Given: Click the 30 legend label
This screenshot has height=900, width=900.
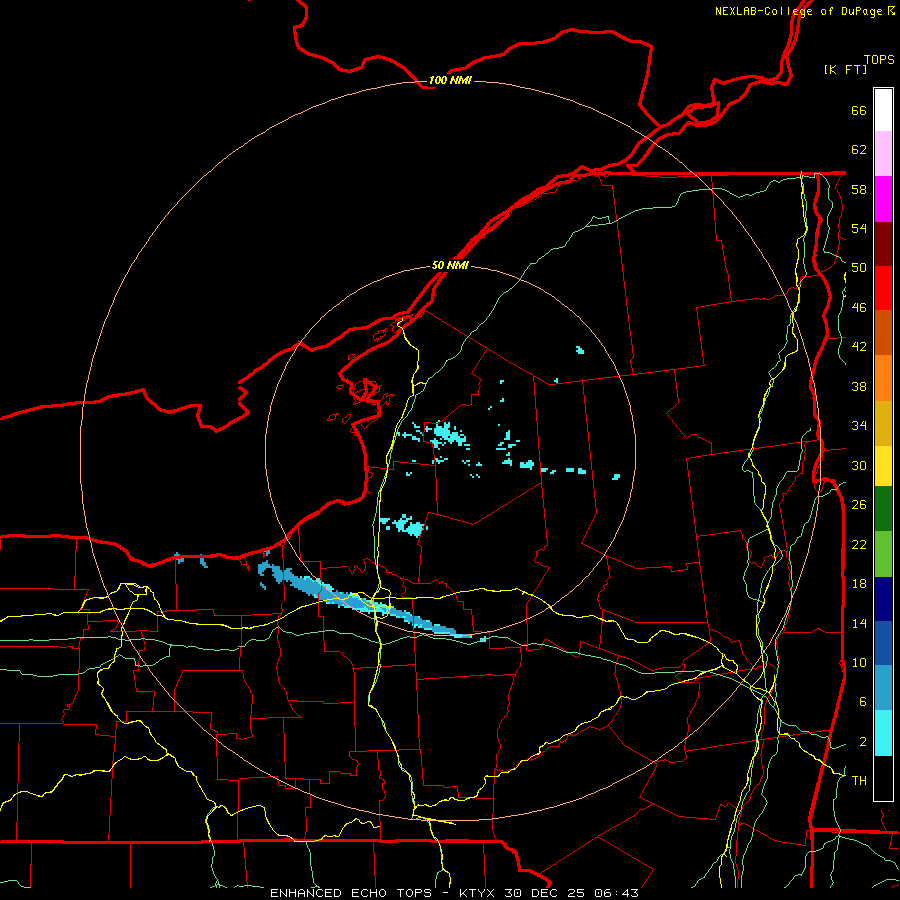Looking at the screenshot, I should 859,465.
